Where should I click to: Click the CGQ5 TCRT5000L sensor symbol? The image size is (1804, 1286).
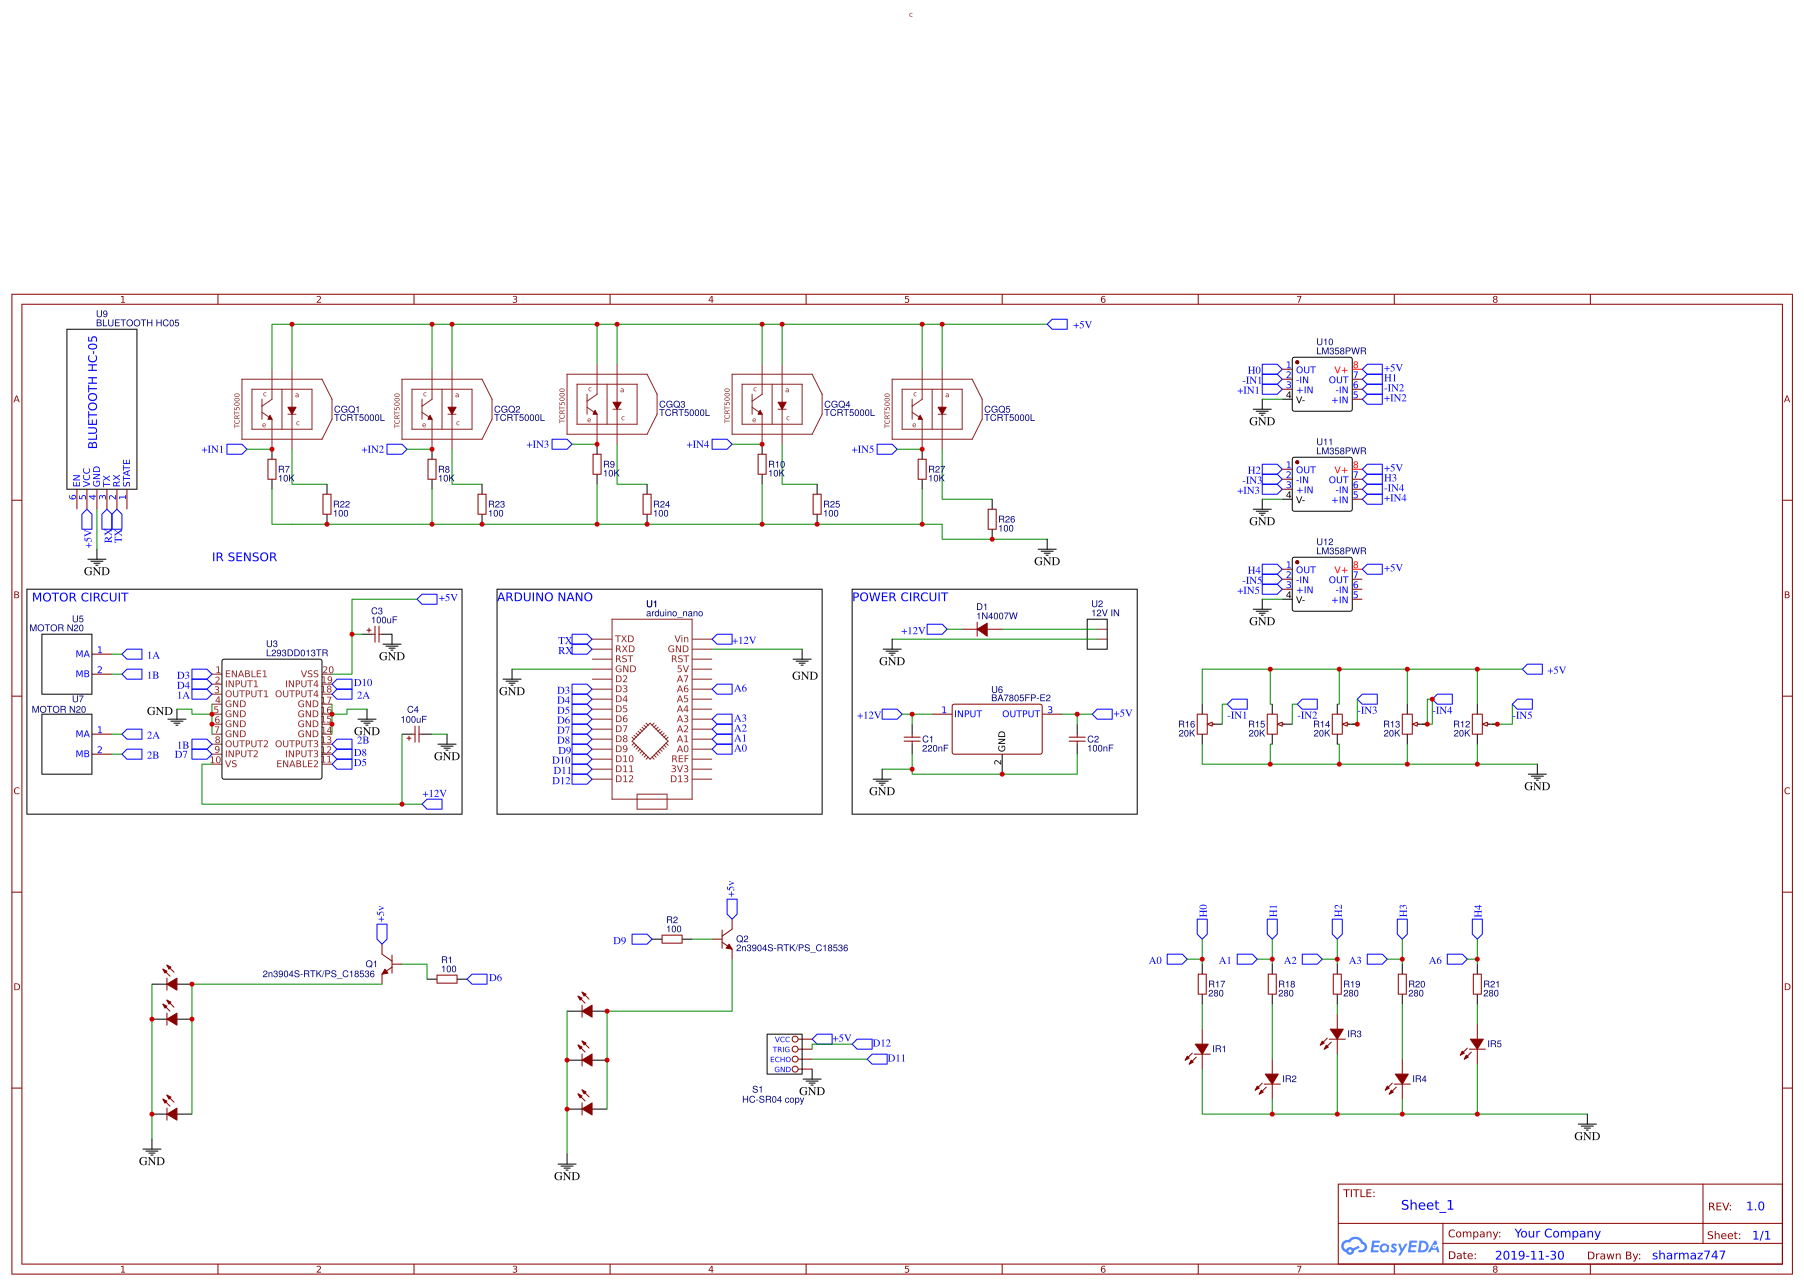coord(936,409)
